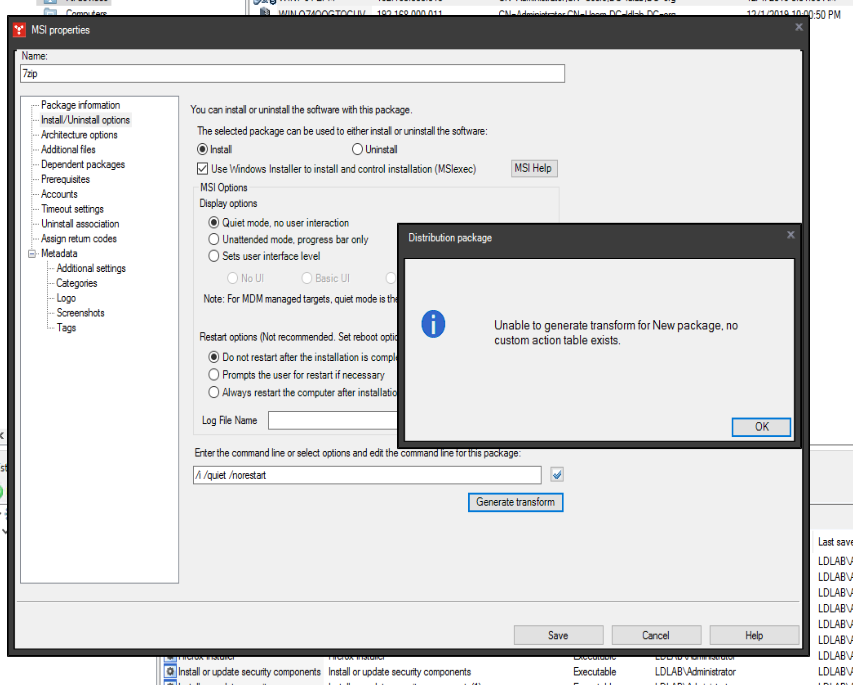Image resolution: width=853 pixels, height=685 pixels.
Task: Select Prompts the user for restart option
Action: pos(214,375)
